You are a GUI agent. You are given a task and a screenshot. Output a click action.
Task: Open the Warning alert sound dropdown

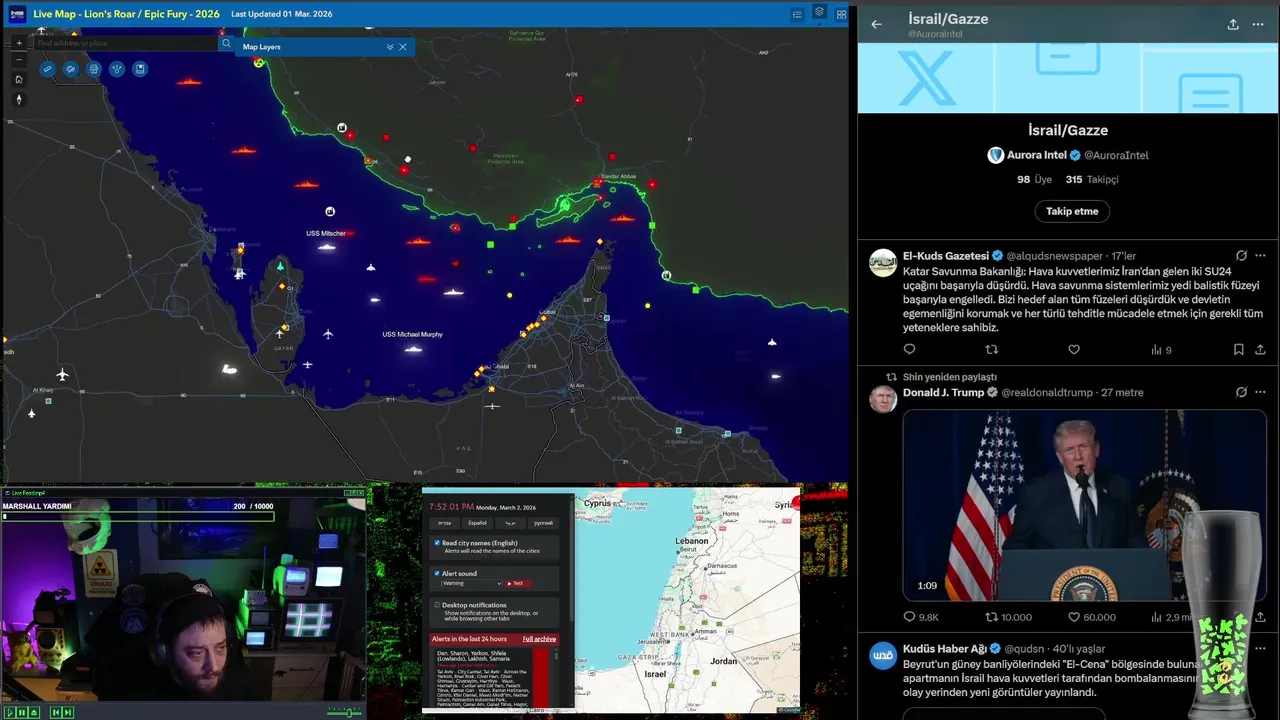point(471,583)
